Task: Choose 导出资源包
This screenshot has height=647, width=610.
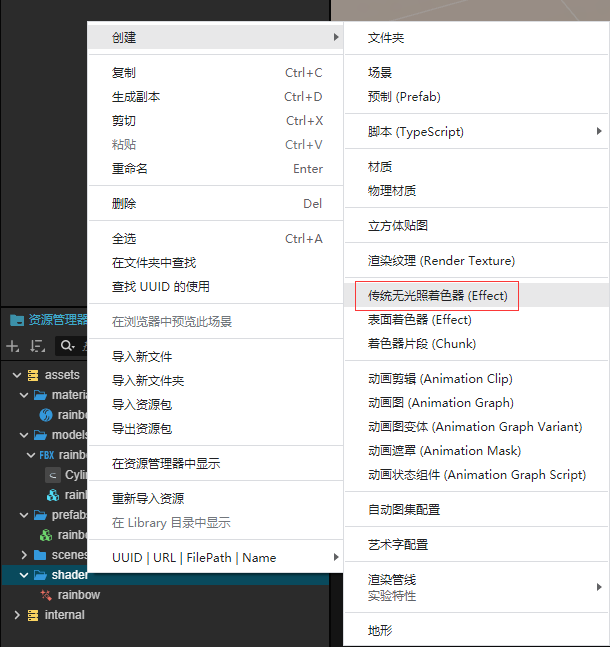Action: (x=215, y=429)
